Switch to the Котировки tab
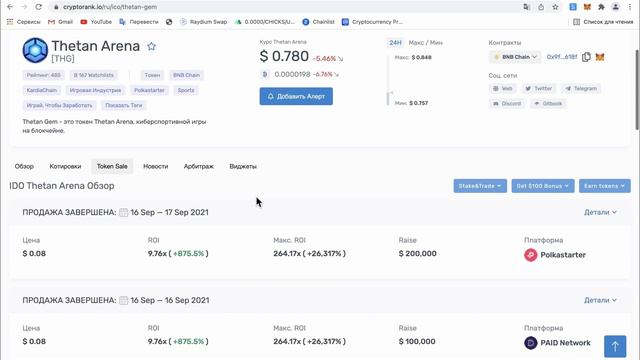 coord(65,167)
